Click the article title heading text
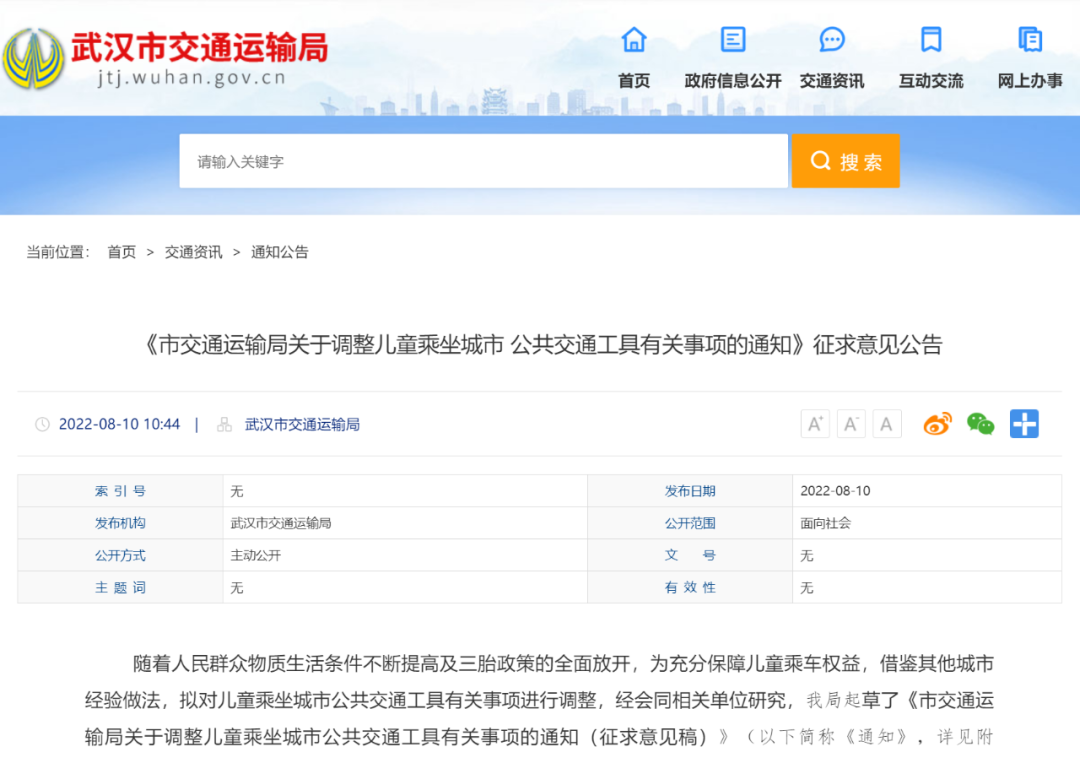 (x=540, y=345)
